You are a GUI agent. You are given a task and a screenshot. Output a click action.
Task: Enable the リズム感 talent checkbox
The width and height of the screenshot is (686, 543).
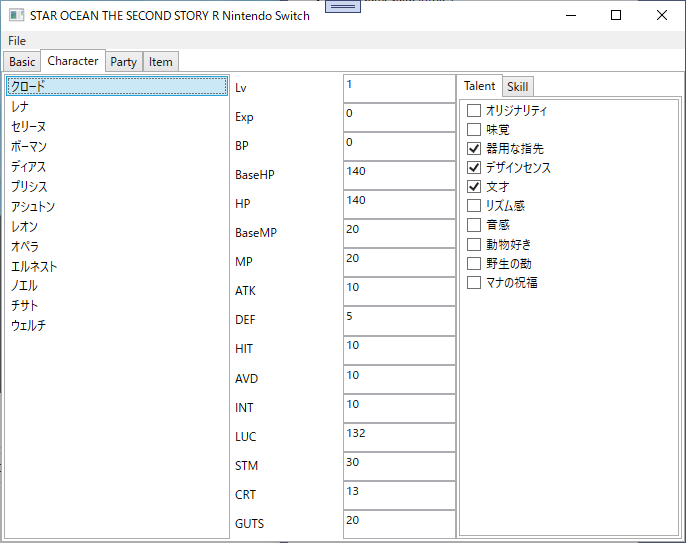tap(474, 206)
